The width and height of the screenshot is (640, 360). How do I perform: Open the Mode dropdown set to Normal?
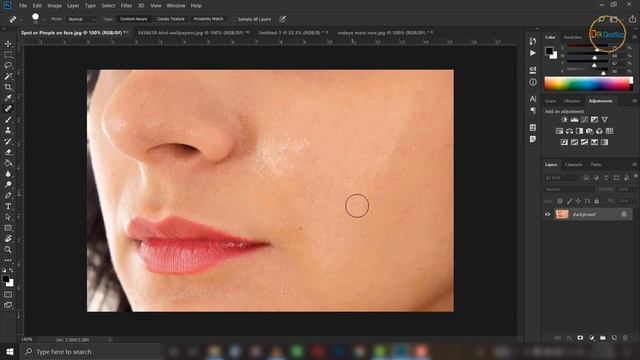point(81,19)
